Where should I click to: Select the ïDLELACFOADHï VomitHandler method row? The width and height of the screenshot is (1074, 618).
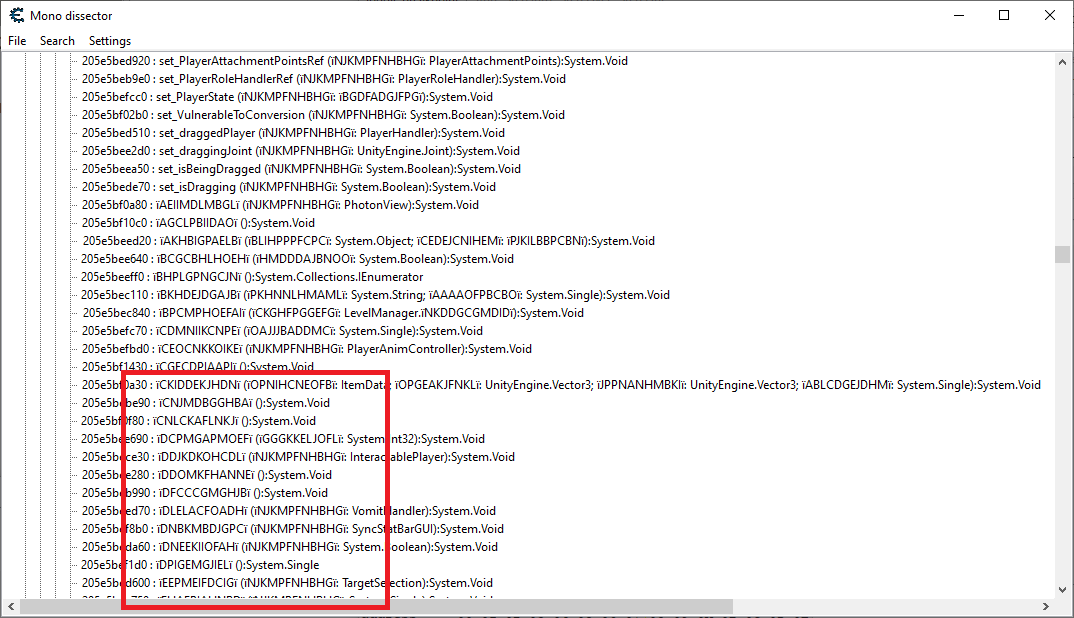coord(289,510)
